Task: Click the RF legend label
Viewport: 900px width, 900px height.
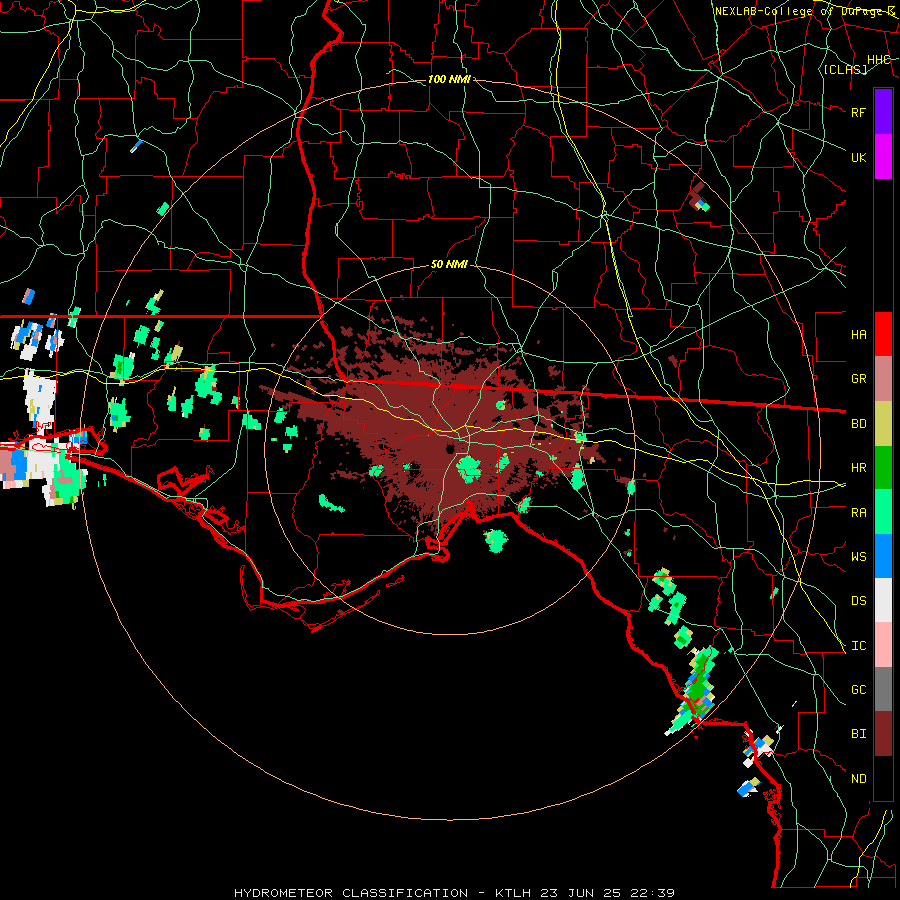Action: 858,112
